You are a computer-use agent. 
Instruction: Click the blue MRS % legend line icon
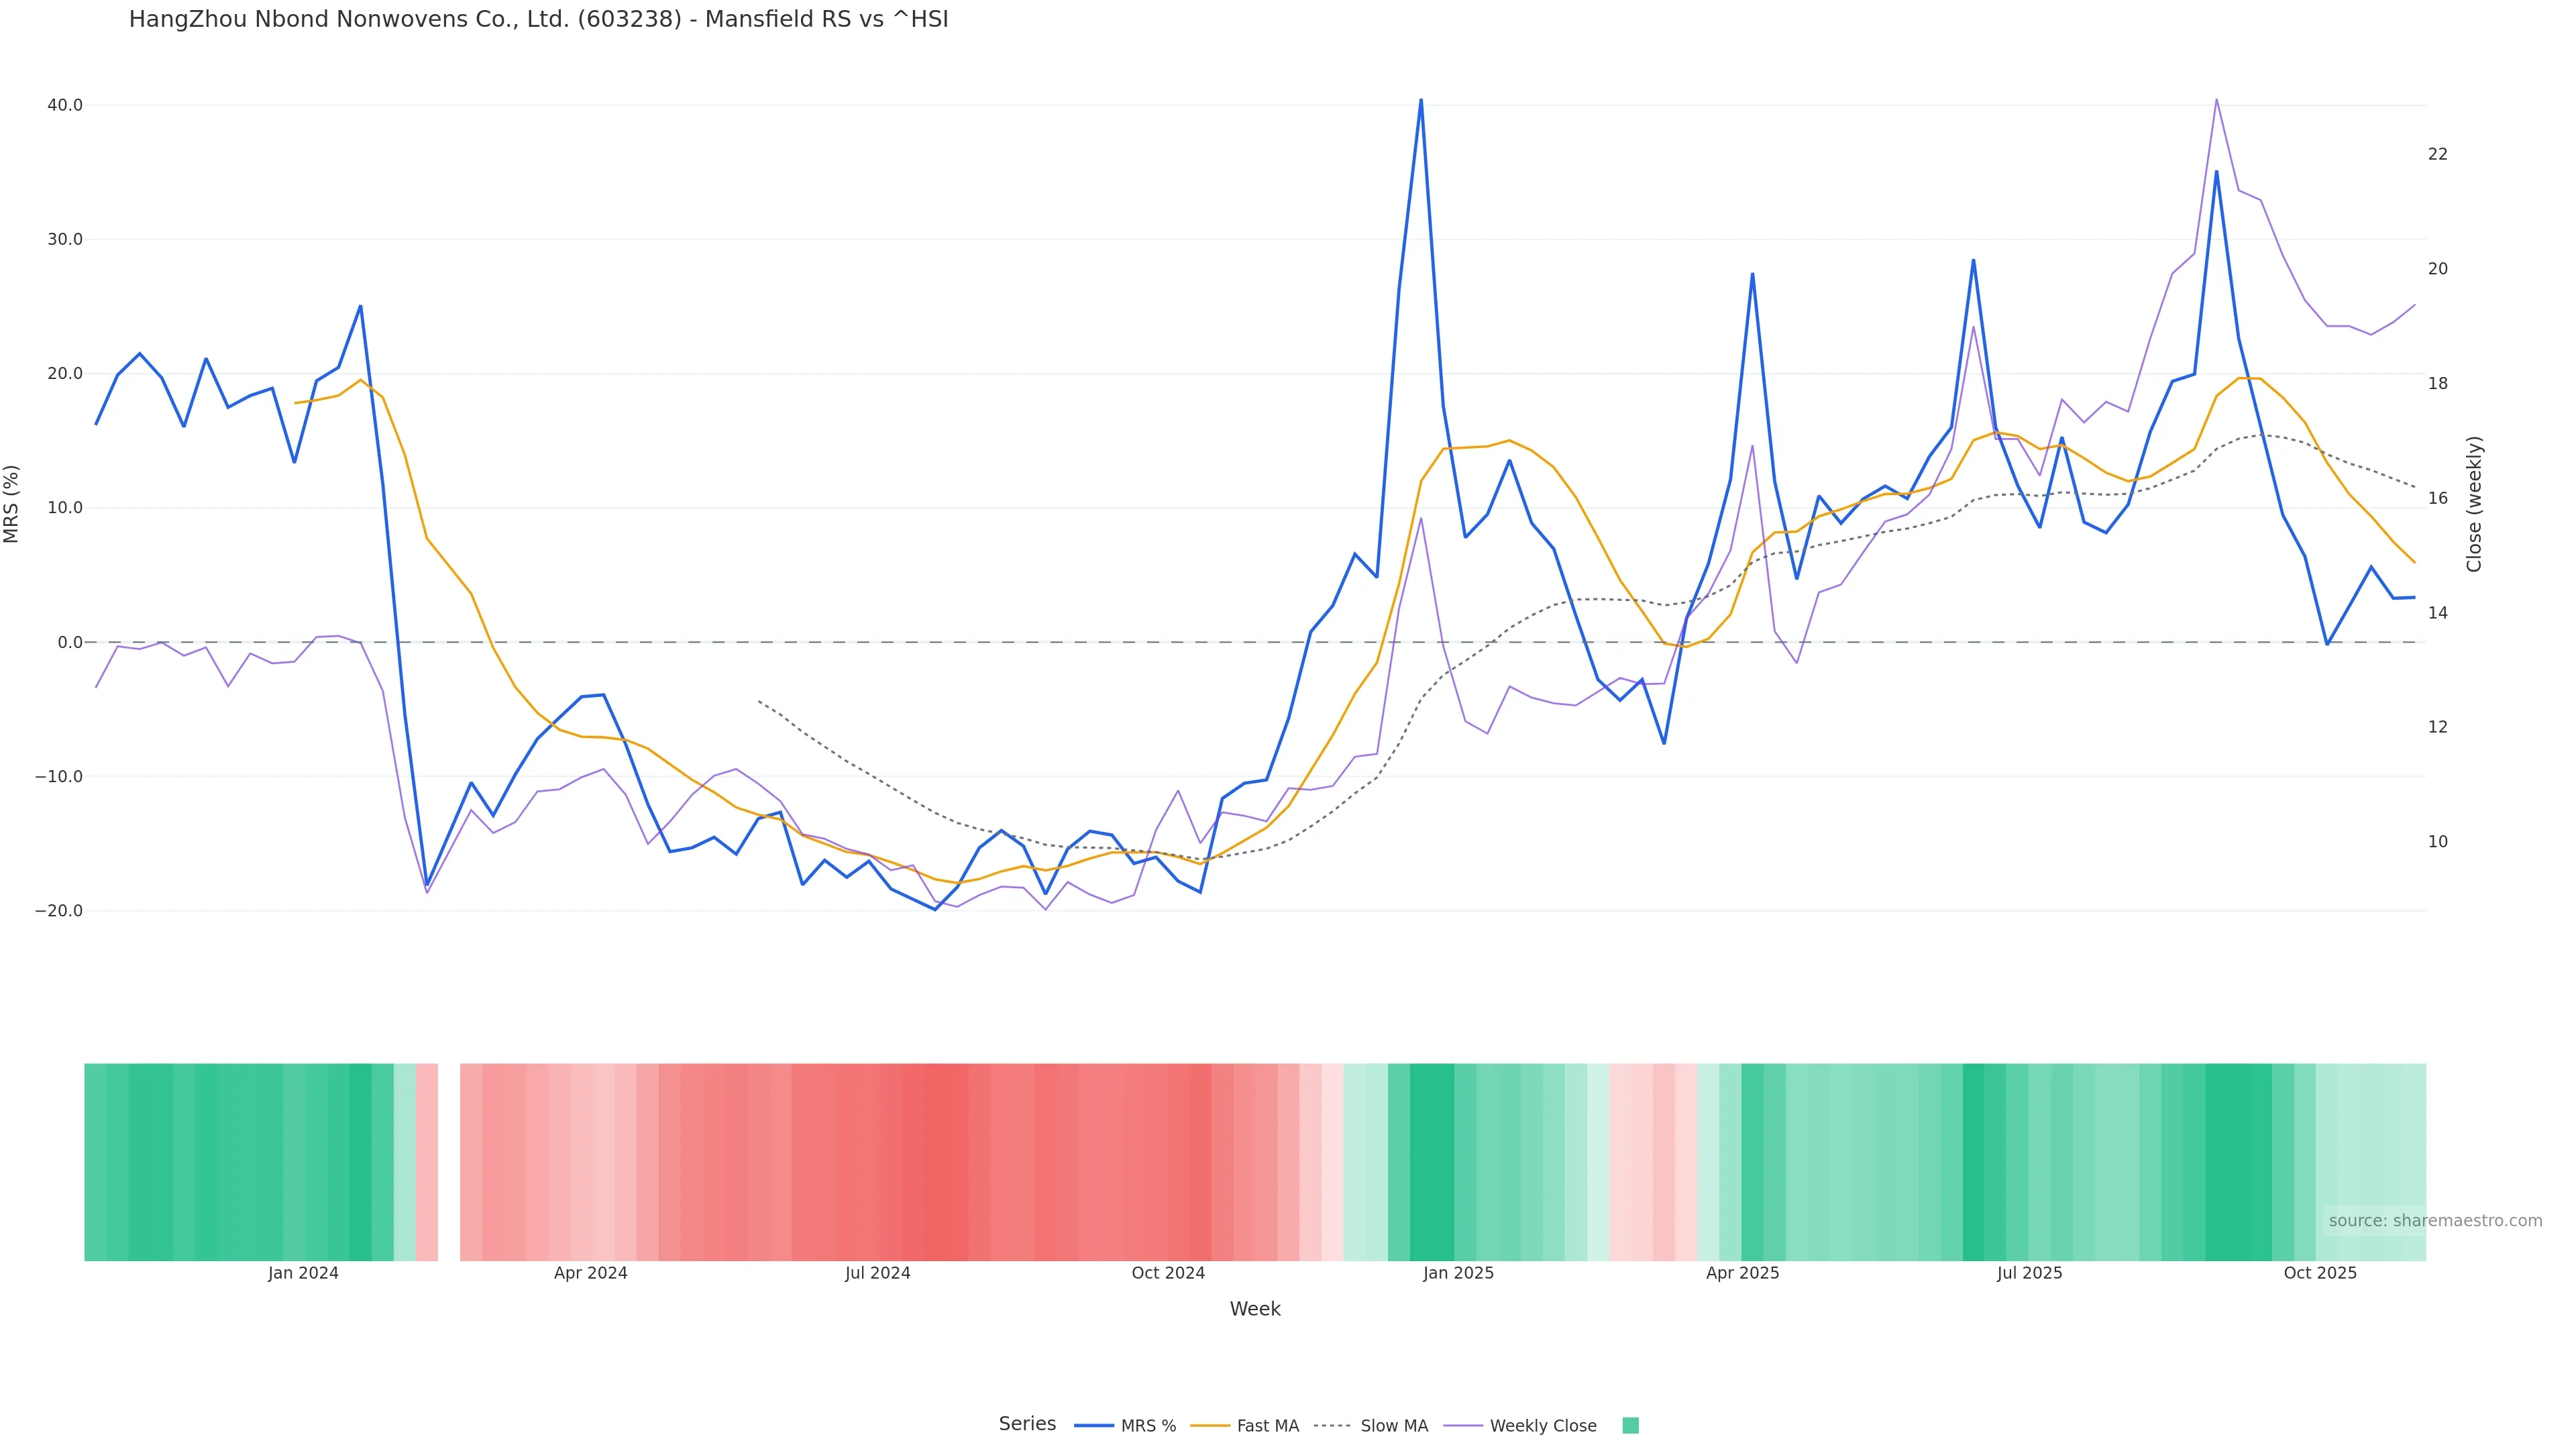click(x=1094, y=1426)
